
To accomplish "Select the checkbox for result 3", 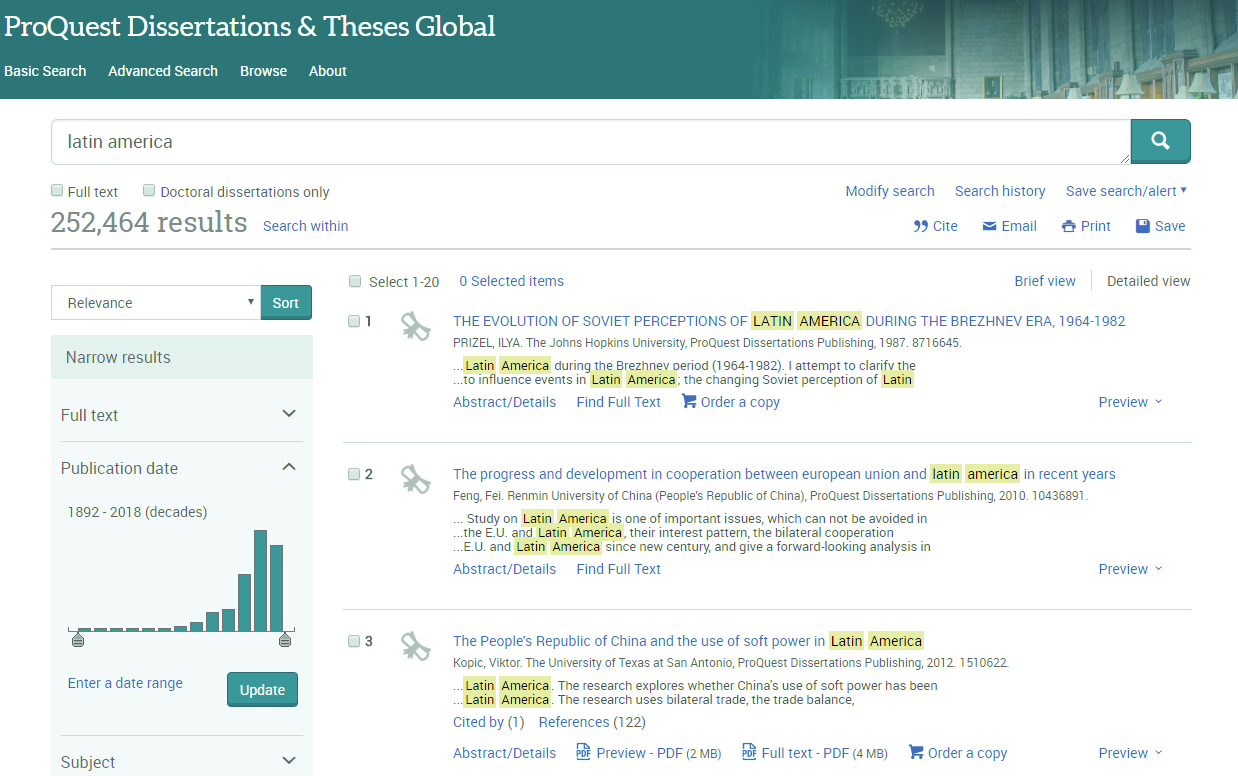I will tap(354, 641).
